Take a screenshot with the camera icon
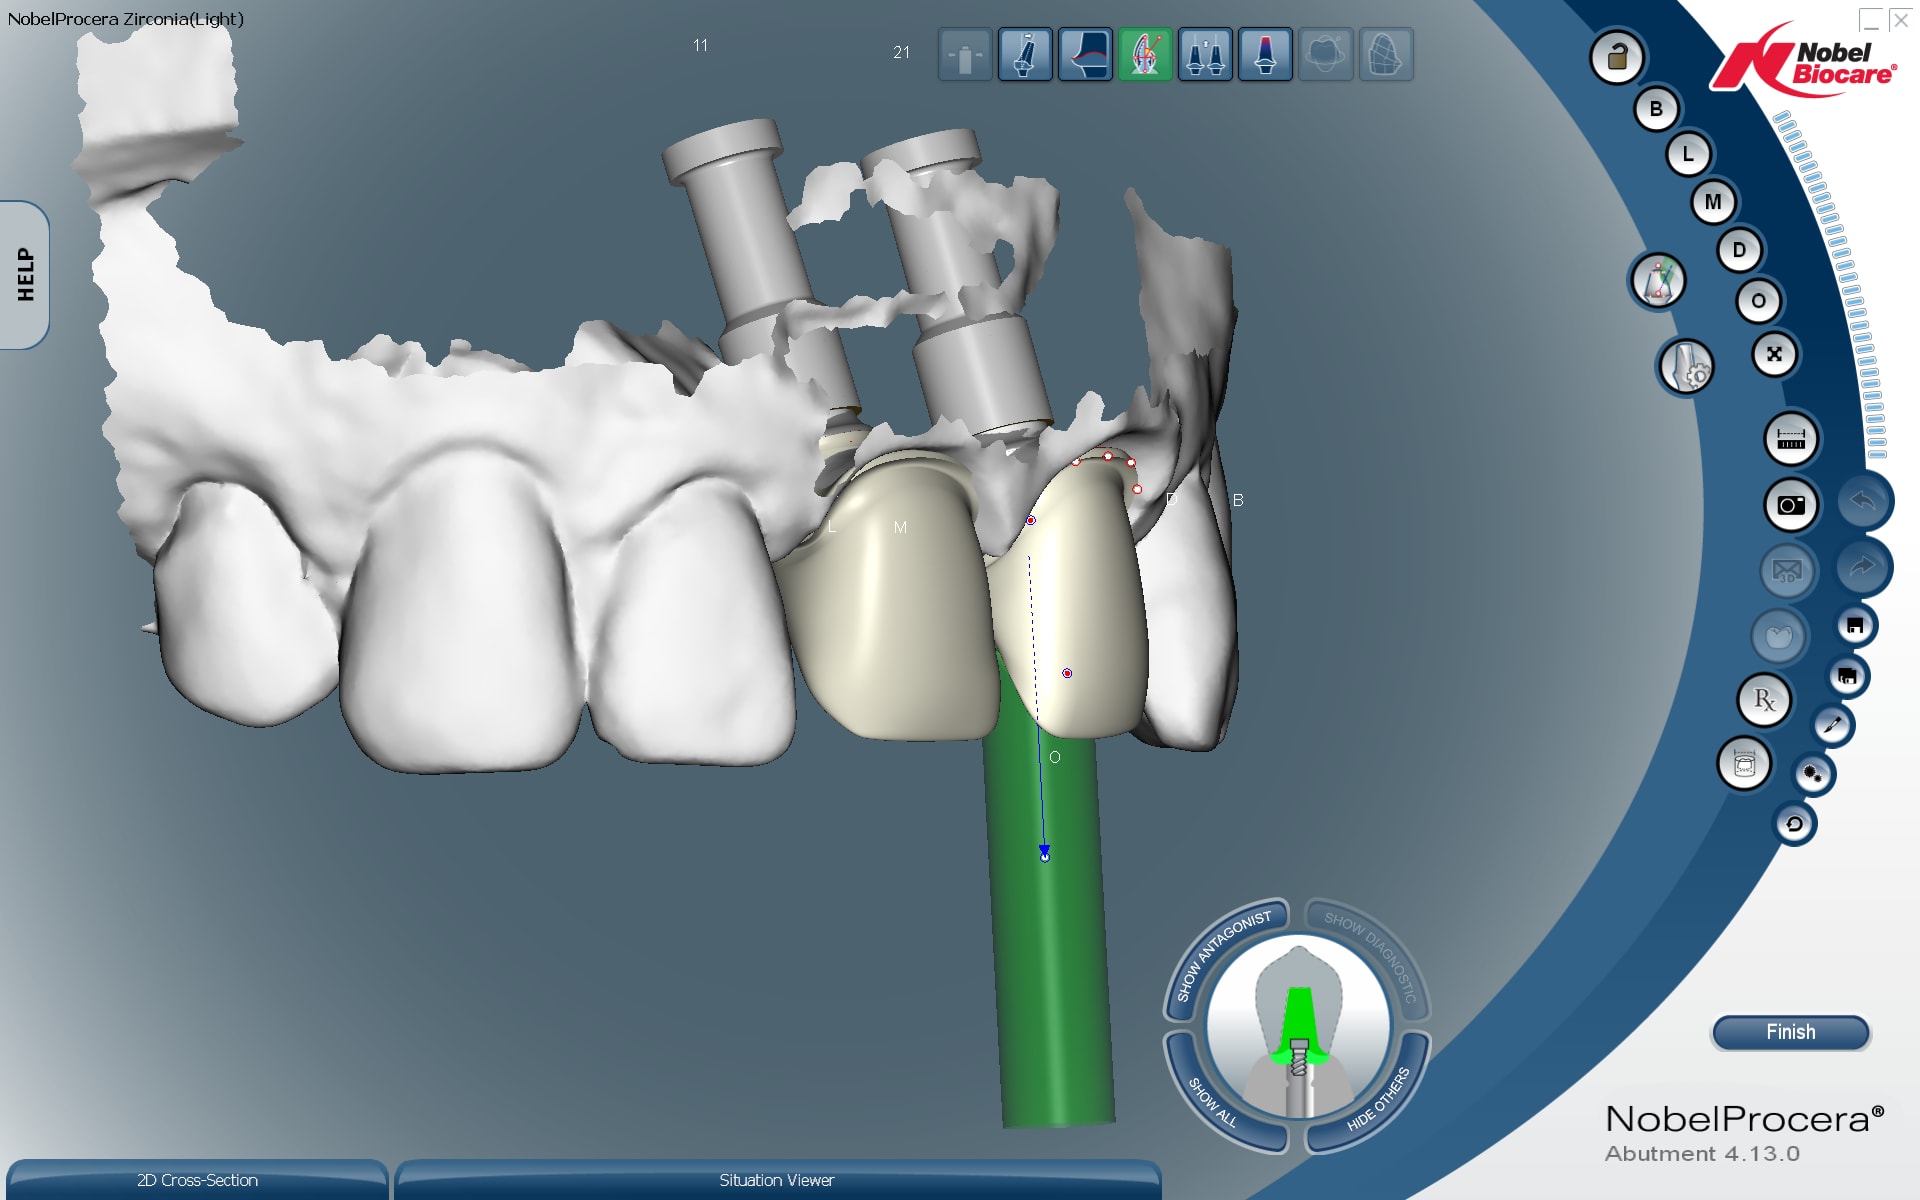 coord(1791,504)
